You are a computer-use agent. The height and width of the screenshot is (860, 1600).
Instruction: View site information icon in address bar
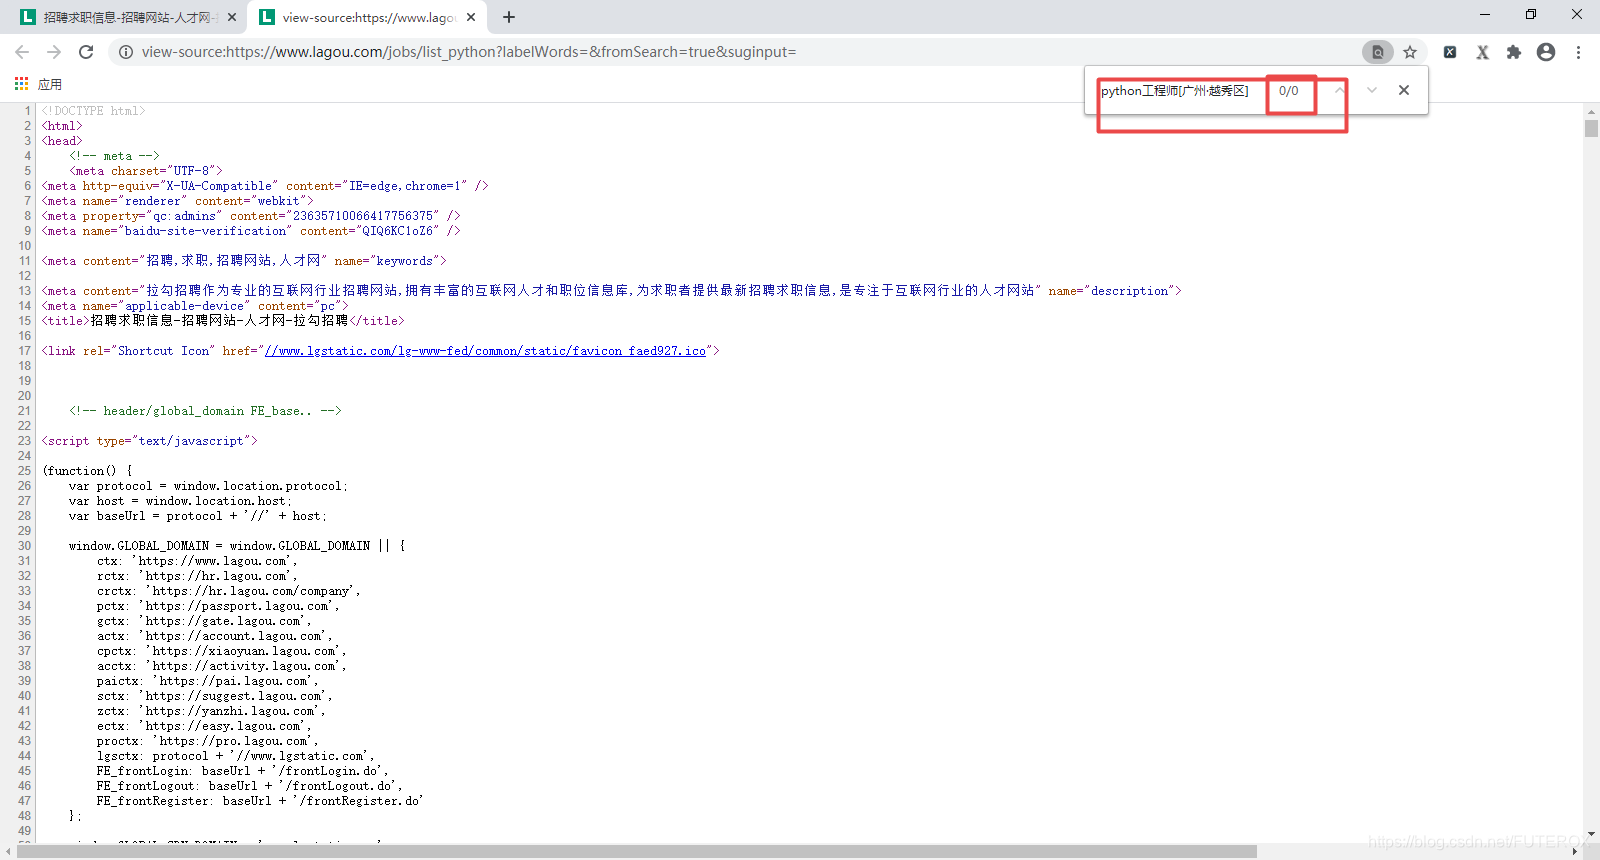tap(126, 52)
